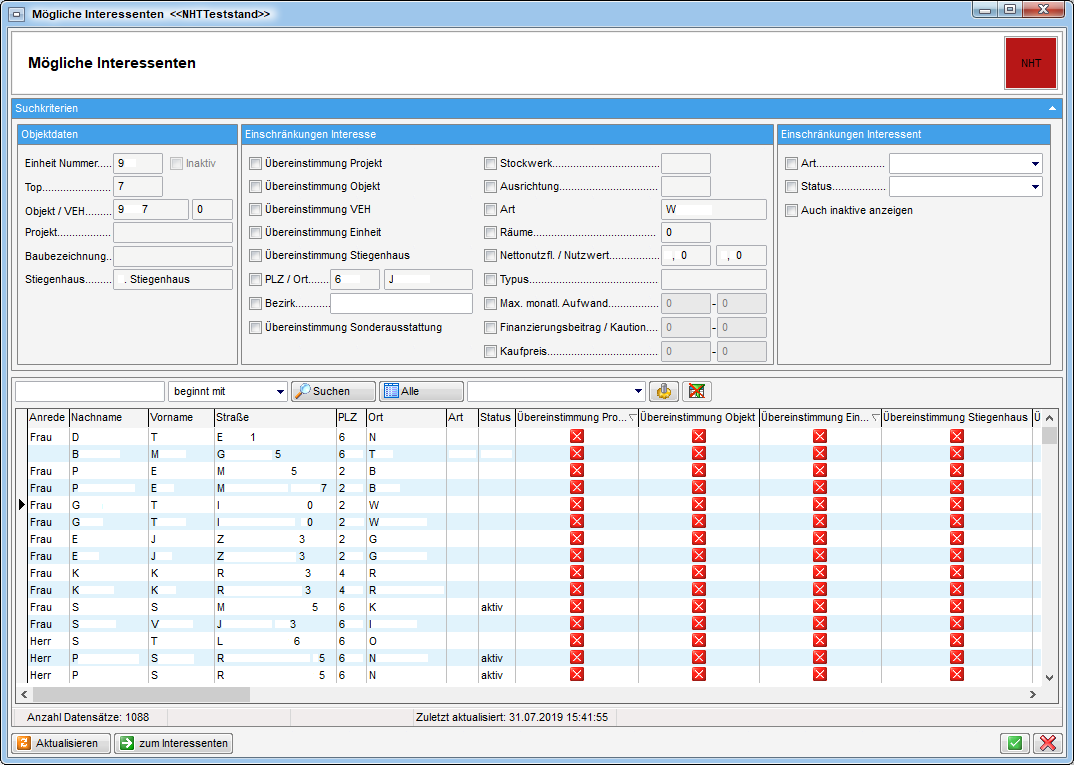Click the crossed-out grid icon in search toolbar
This screenshot has height=765, width=1074.
pyautogui.click(x=696, y=391)
